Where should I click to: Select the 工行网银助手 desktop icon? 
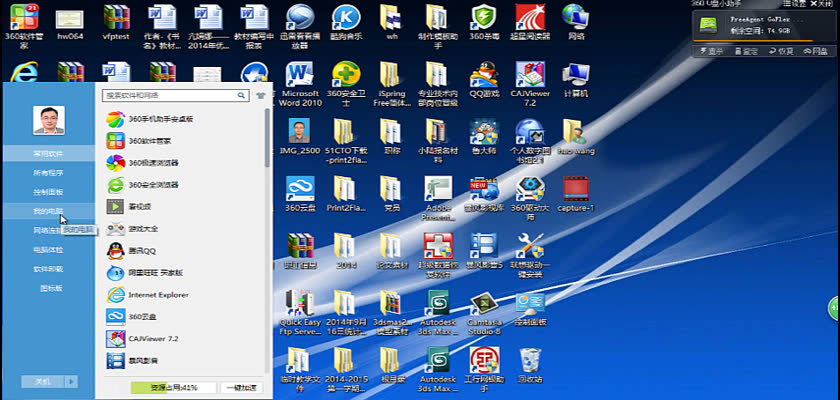[x=484, y=368]
